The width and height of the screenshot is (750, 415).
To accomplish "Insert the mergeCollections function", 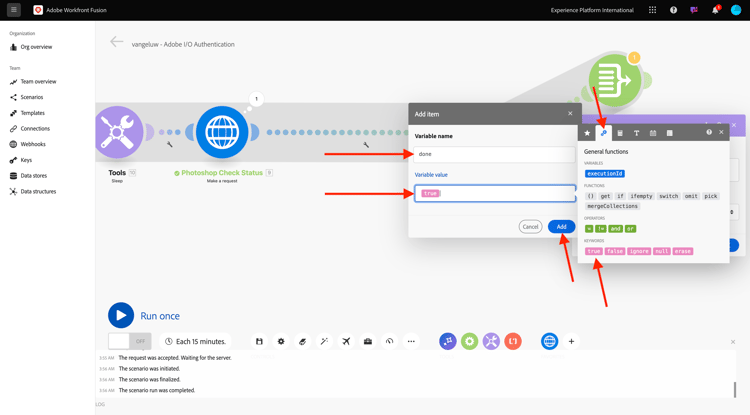I will tap(612, 206).
